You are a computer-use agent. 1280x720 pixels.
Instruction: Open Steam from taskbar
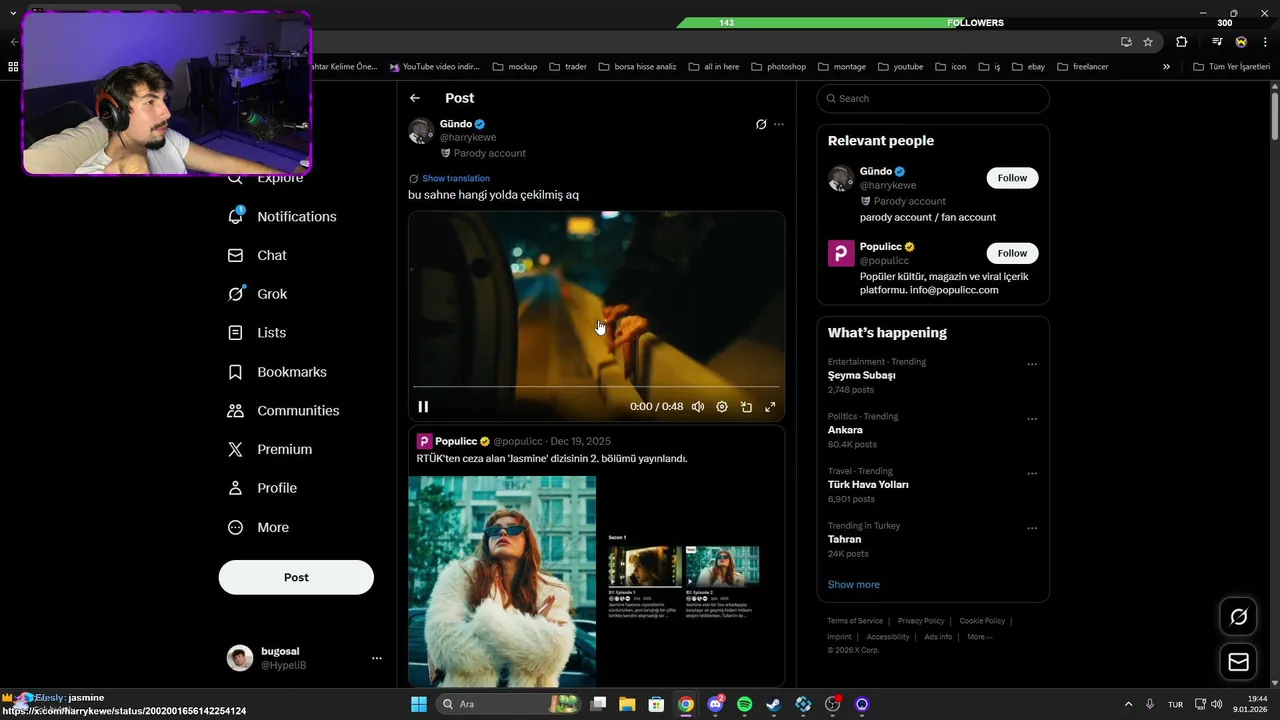coord(774,704)
